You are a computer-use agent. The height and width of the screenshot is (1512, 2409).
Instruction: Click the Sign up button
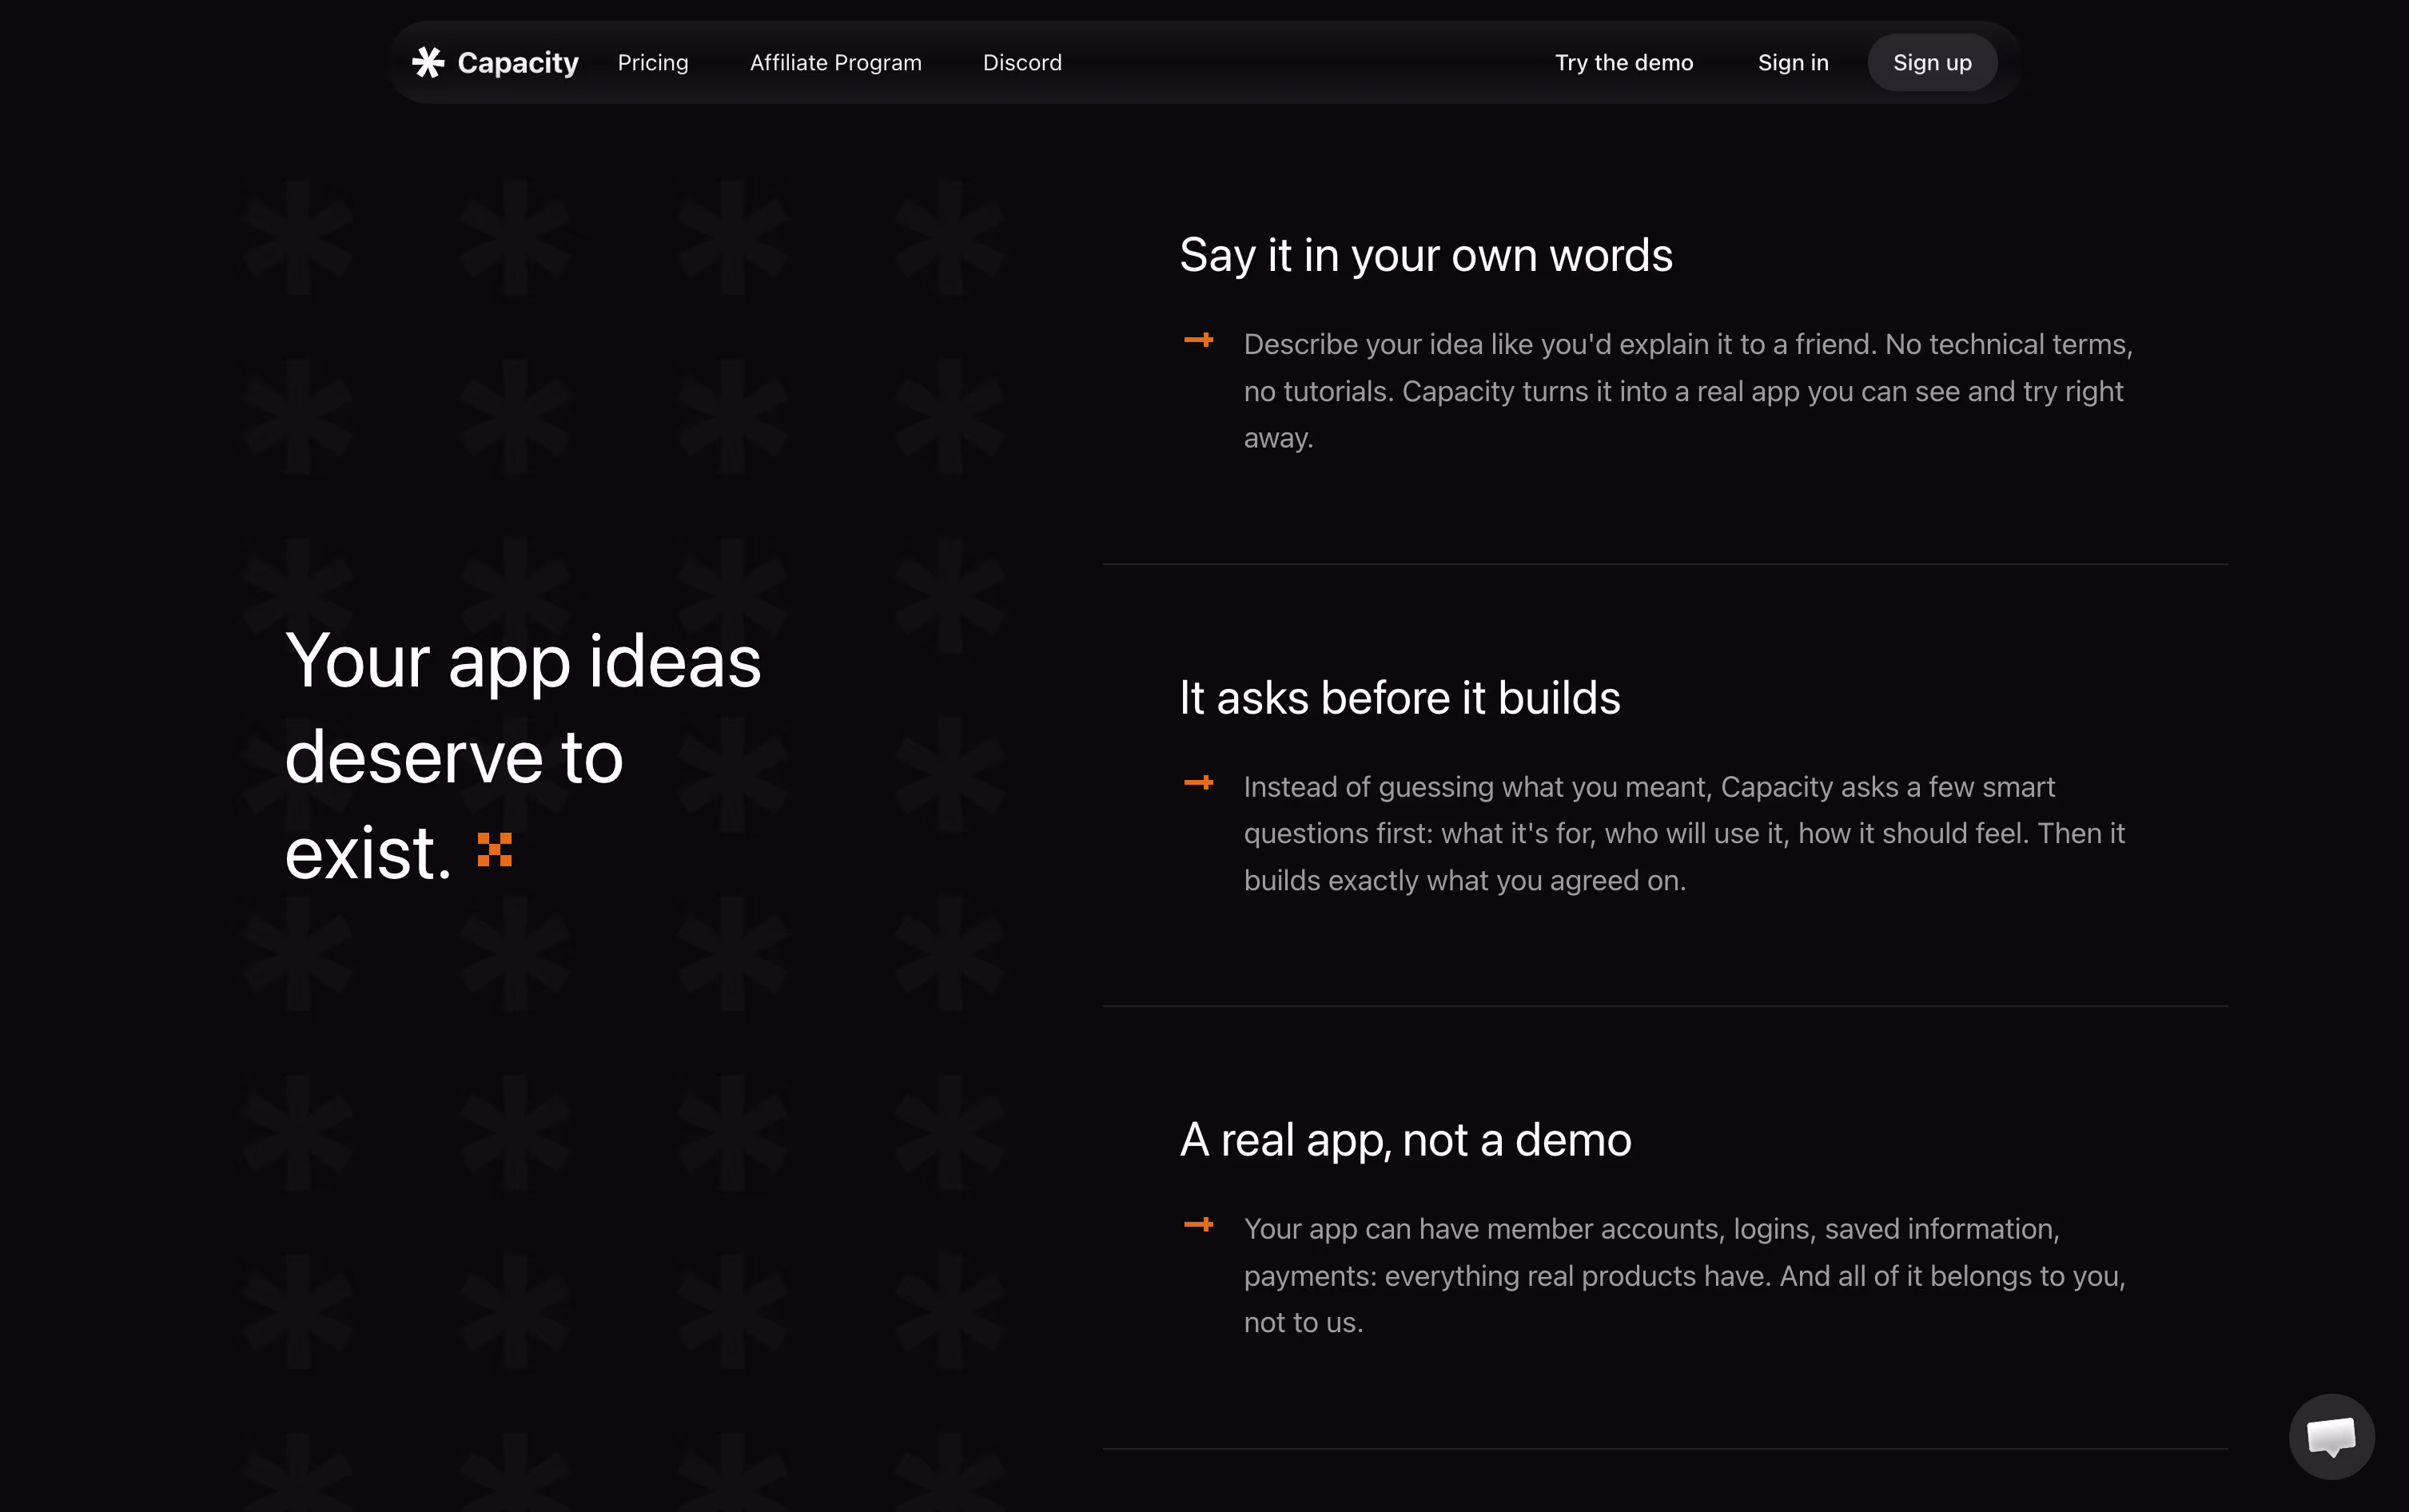pyautogui.click(x=1932, y=63)
